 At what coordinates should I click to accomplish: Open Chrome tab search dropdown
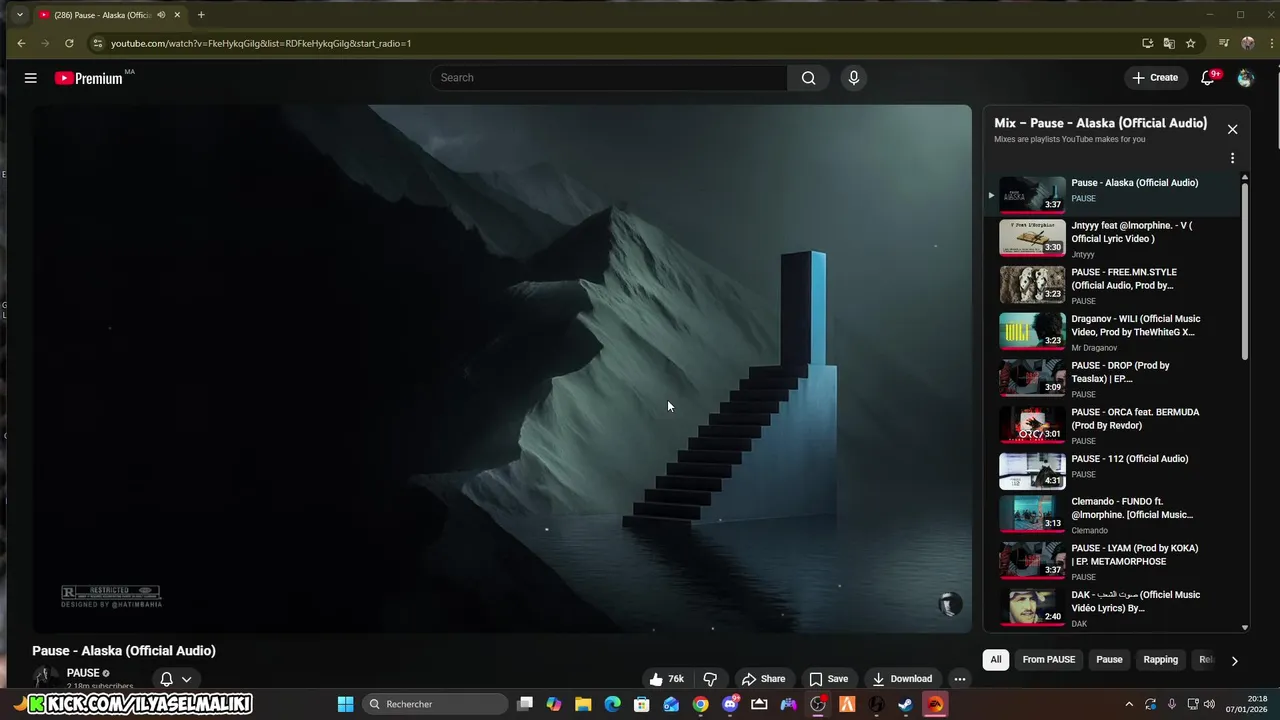tap(19, 15)
